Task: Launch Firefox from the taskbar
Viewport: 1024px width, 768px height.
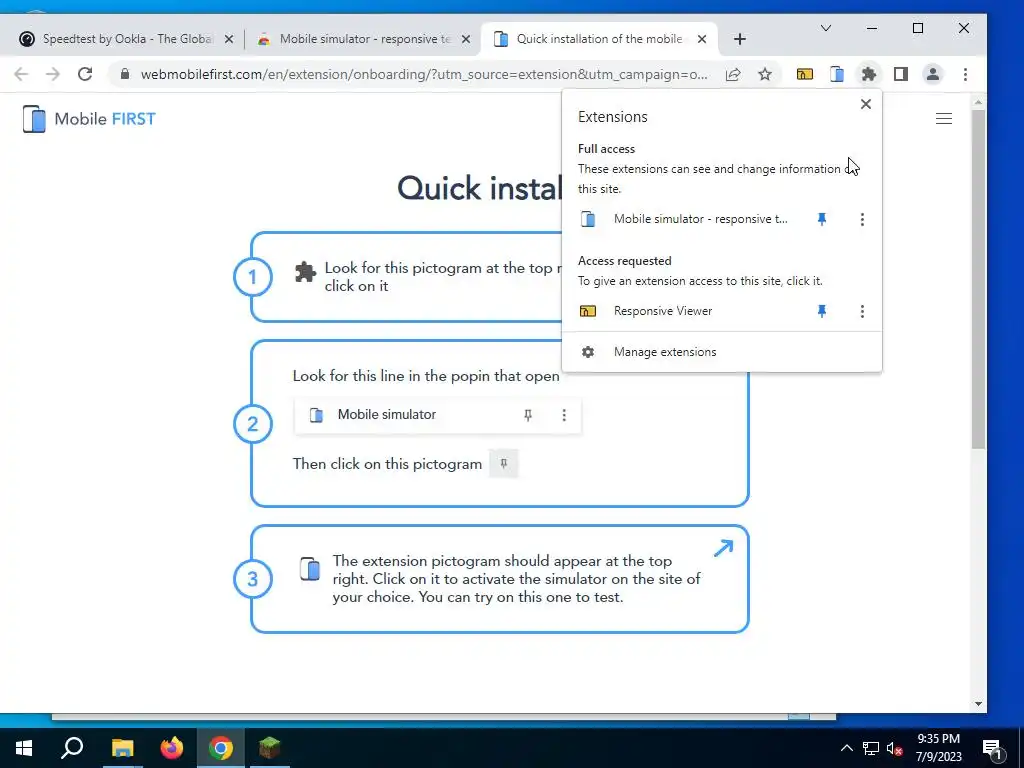Action: (x=172, y=748)
